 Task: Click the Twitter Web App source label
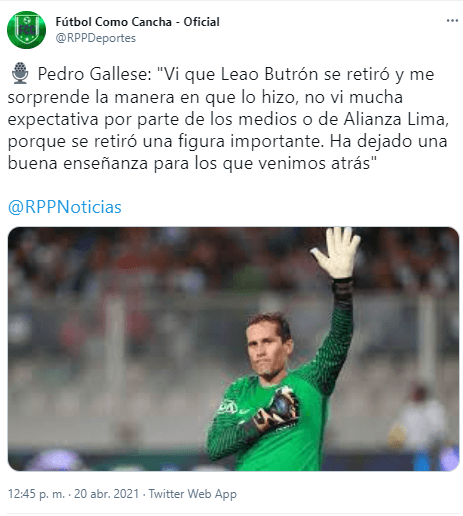tap(193, 493)
